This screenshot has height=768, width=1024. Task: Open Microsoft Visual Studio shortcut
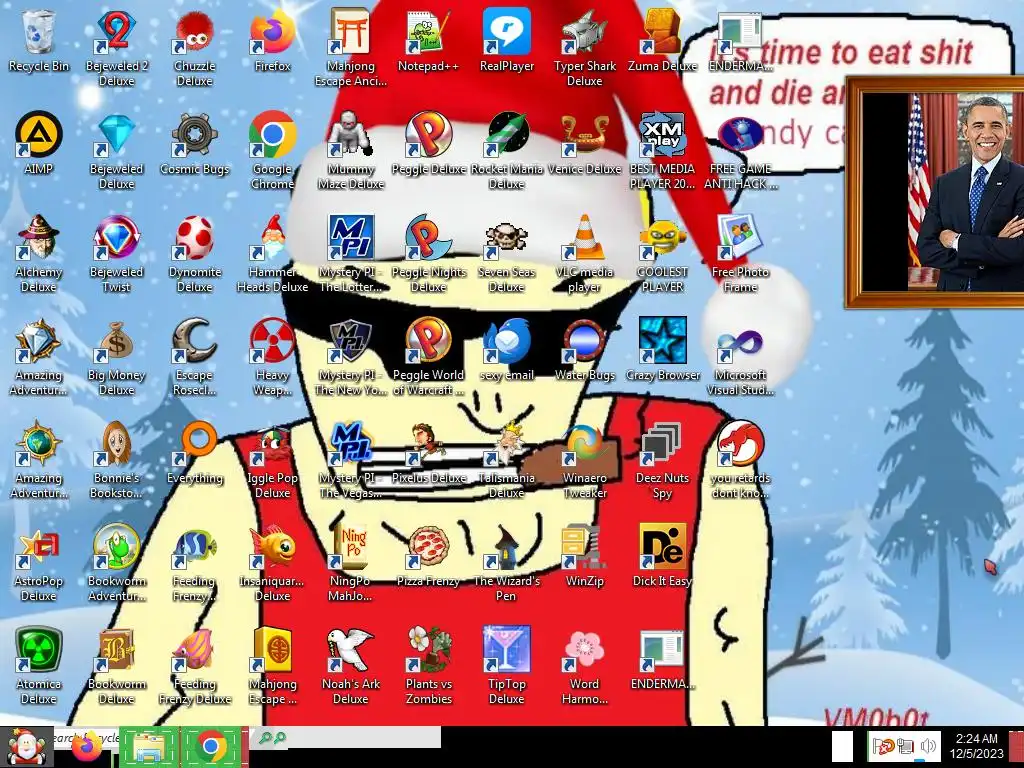tap(741, 358)
